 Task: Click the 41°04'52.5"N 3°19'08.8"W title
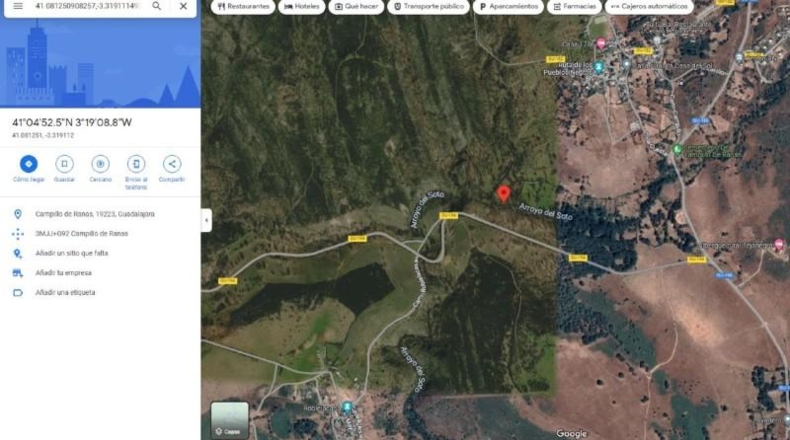72,122
